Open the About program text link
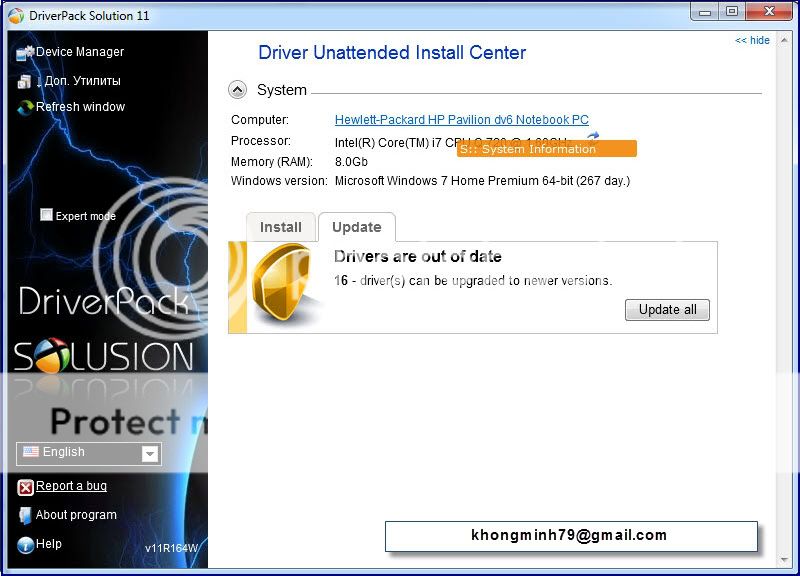 (76, 515)
